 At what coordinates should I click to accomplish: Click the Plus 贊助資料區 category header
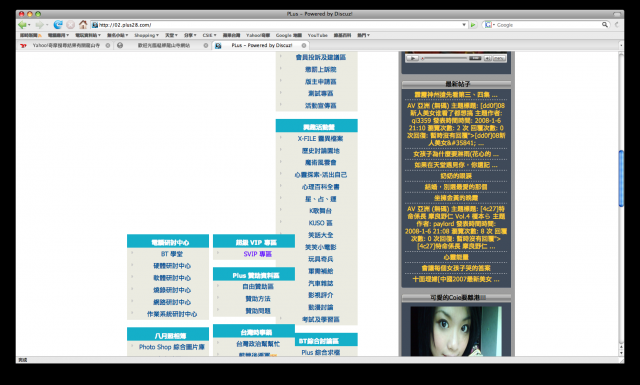[x=254, y=275]
